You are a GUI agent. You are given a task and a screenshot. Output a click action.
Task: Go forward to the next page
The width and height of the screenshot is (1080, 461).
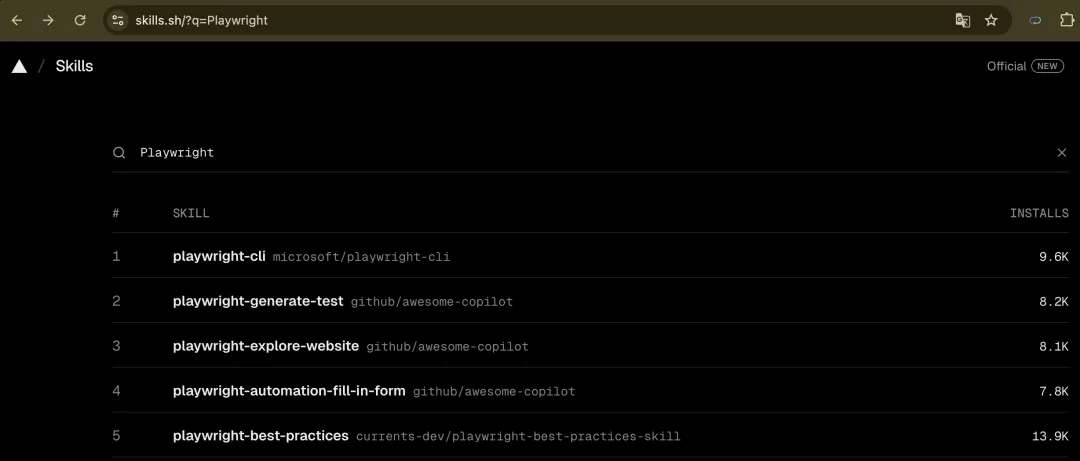pos(48,20)
